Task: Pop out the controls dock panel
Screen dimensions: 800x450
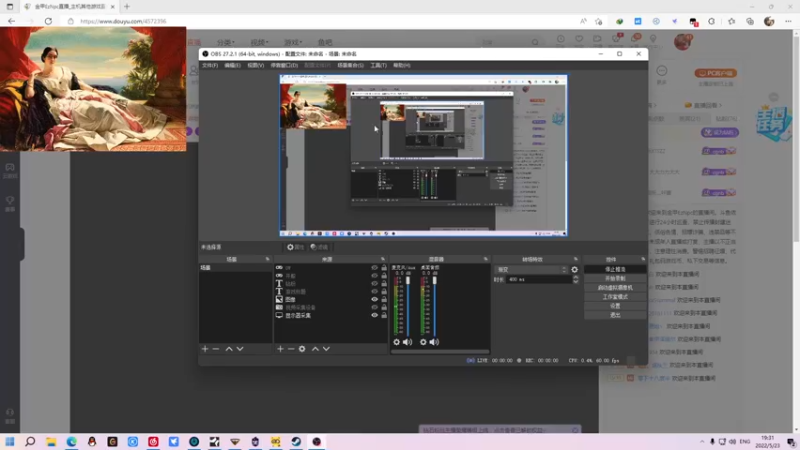Action: (643, 259)
